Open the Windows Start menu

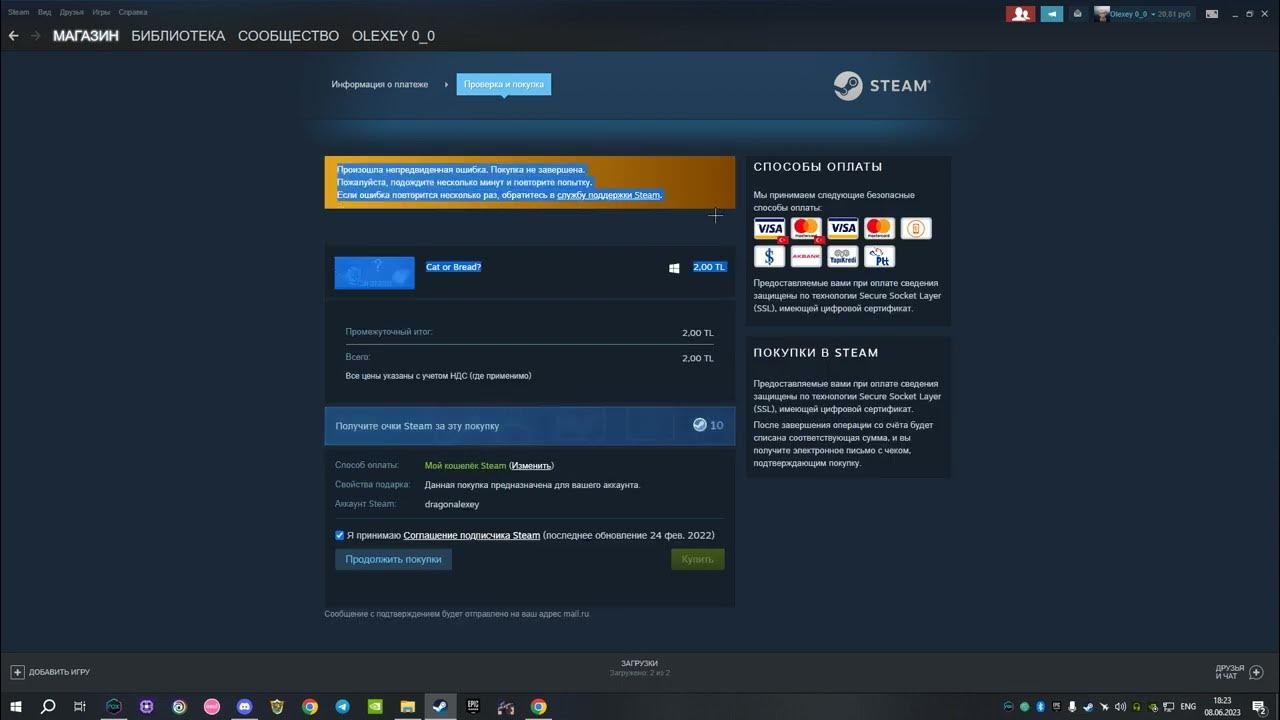[17, 707]
